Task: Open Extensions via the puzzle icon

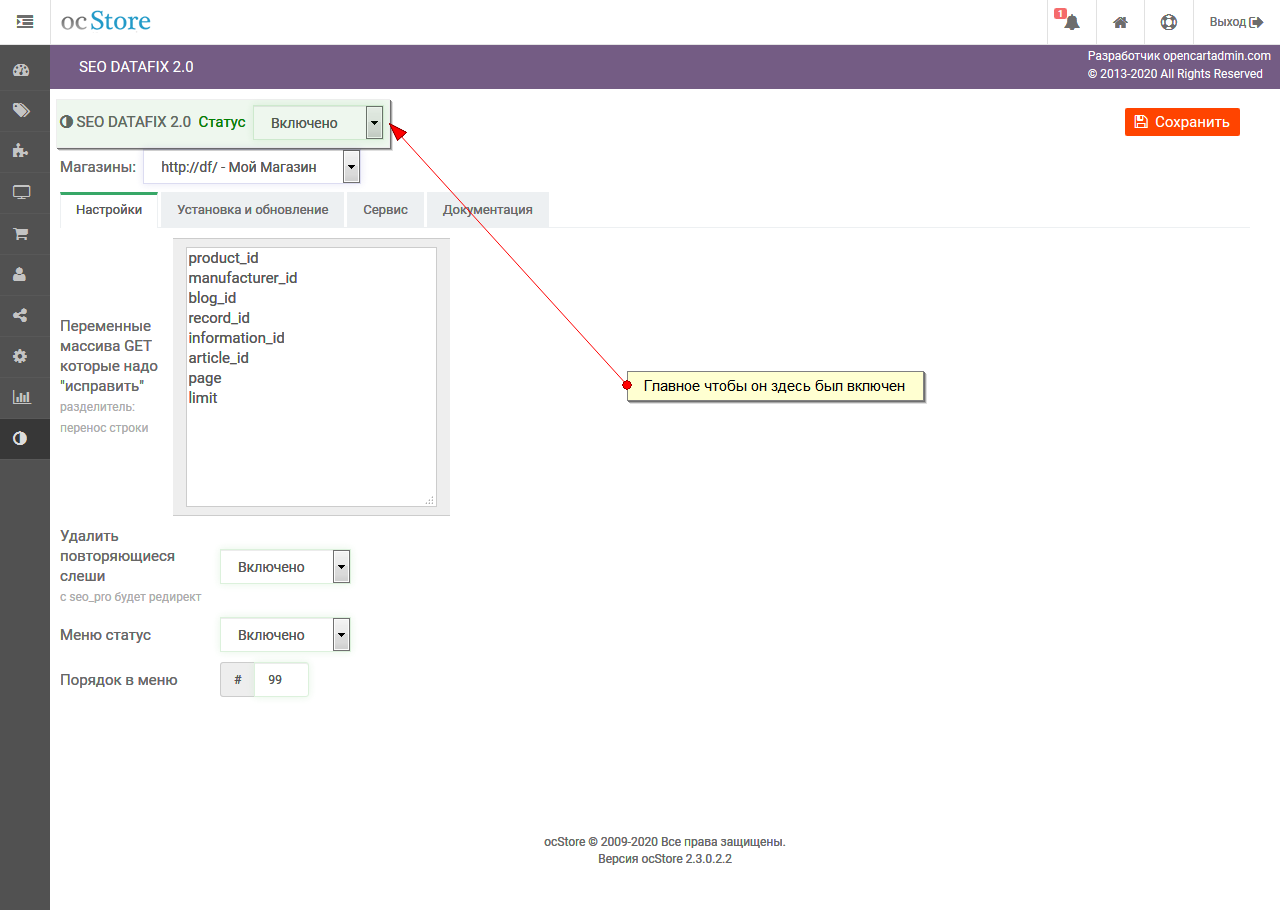Action: pos(21,152)
